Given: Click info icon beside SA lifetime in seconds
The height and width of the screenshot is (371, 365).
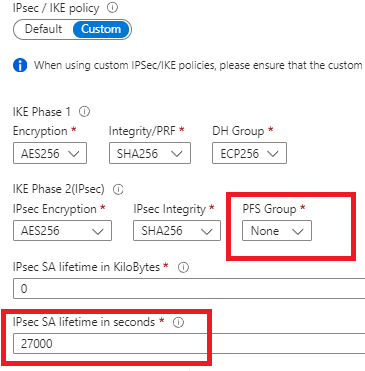Looking at the screenshot, I should 178,322.
